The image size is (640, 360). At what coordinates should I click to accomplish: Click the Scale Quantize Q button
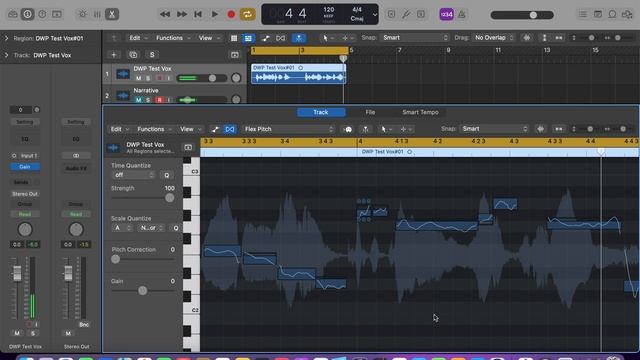click(176, 228)
